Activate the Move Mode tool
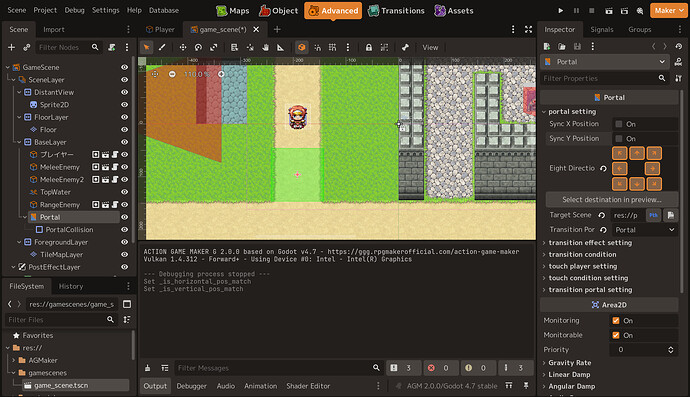Image resolution: width=690 pixels, height=397 pixels. pyautogui.click(x=183, y=48)
